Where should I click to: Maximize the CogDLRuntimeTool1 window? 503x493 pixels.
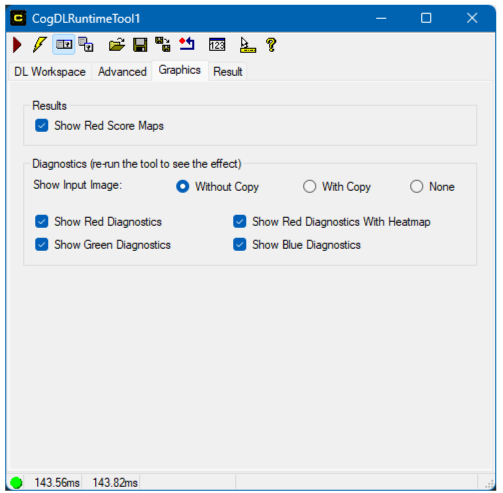(x=426, y=18)
